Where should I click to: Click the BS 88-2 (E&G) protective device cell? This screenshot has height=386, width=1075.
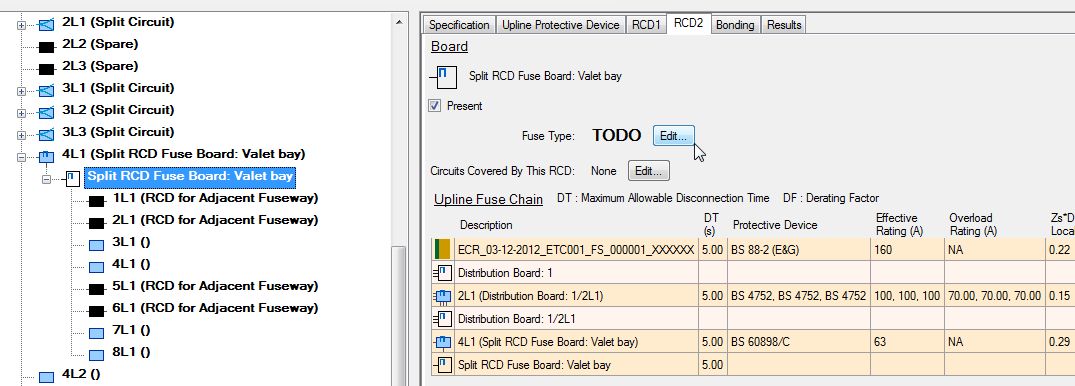tap(799, 250)
